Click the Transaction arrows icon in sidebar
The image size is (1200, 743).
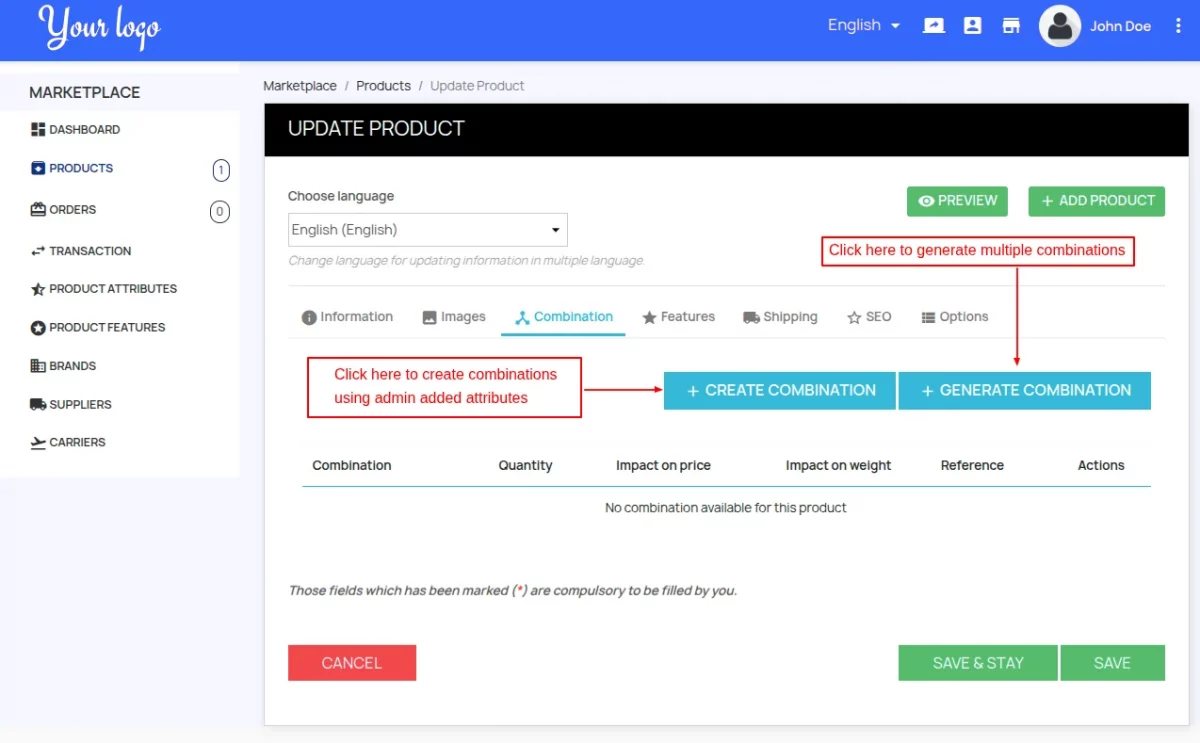click(x=38, y=251)
